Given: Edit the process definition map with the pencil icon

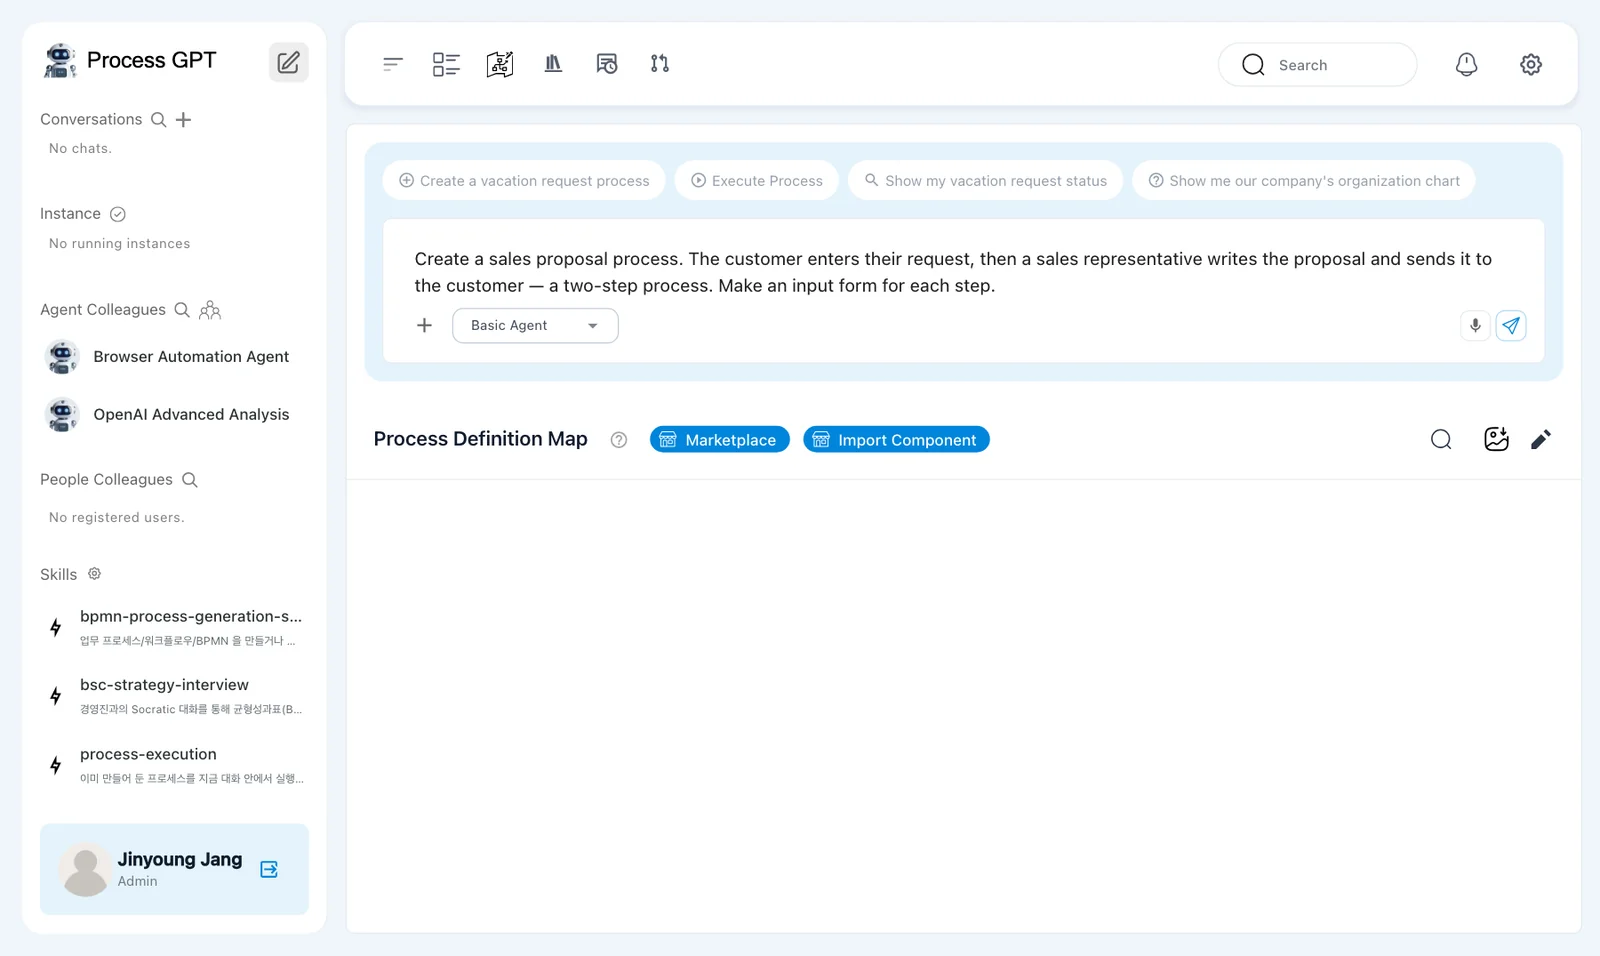Looking at the screenshot, I should (1541, 440).
